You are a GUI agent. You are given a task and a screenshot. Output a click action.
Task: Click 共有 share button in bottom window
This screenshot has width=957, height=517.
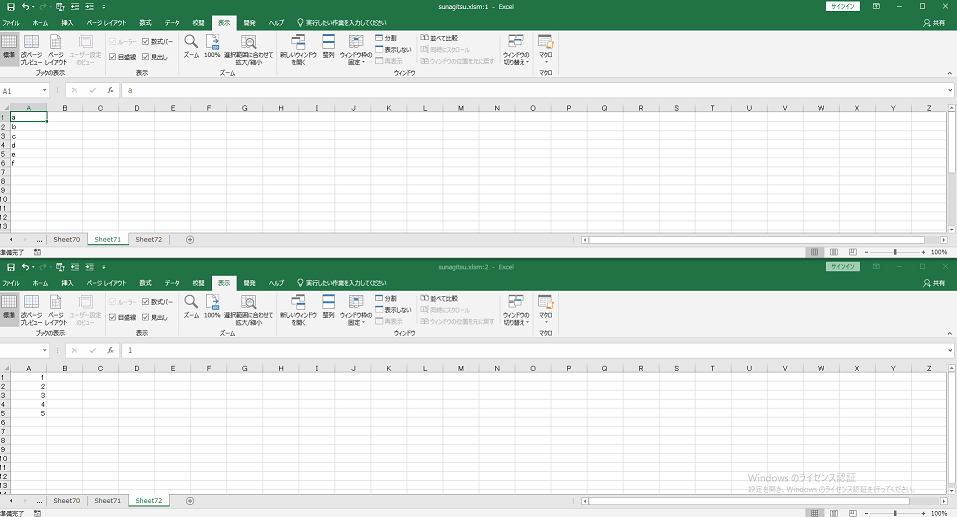tap(934, 283)
